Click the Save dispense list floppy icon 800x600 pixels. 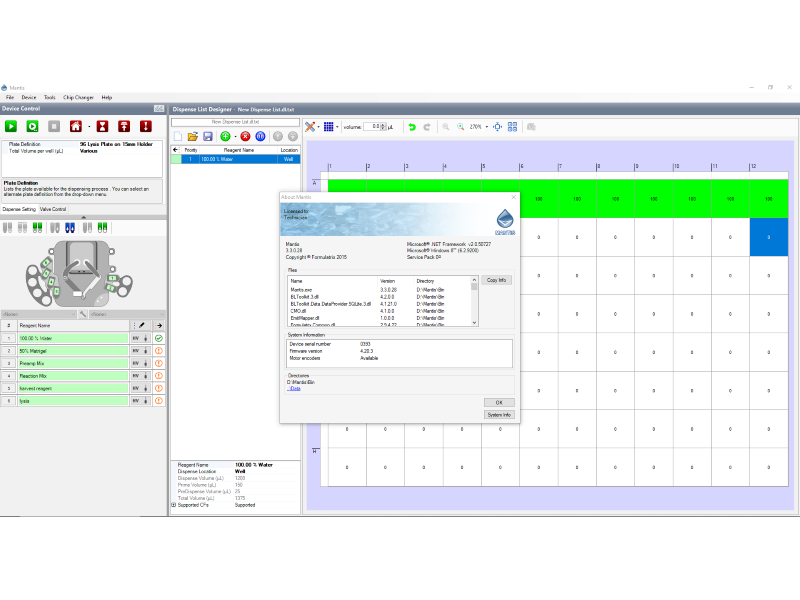pos(207,136)
